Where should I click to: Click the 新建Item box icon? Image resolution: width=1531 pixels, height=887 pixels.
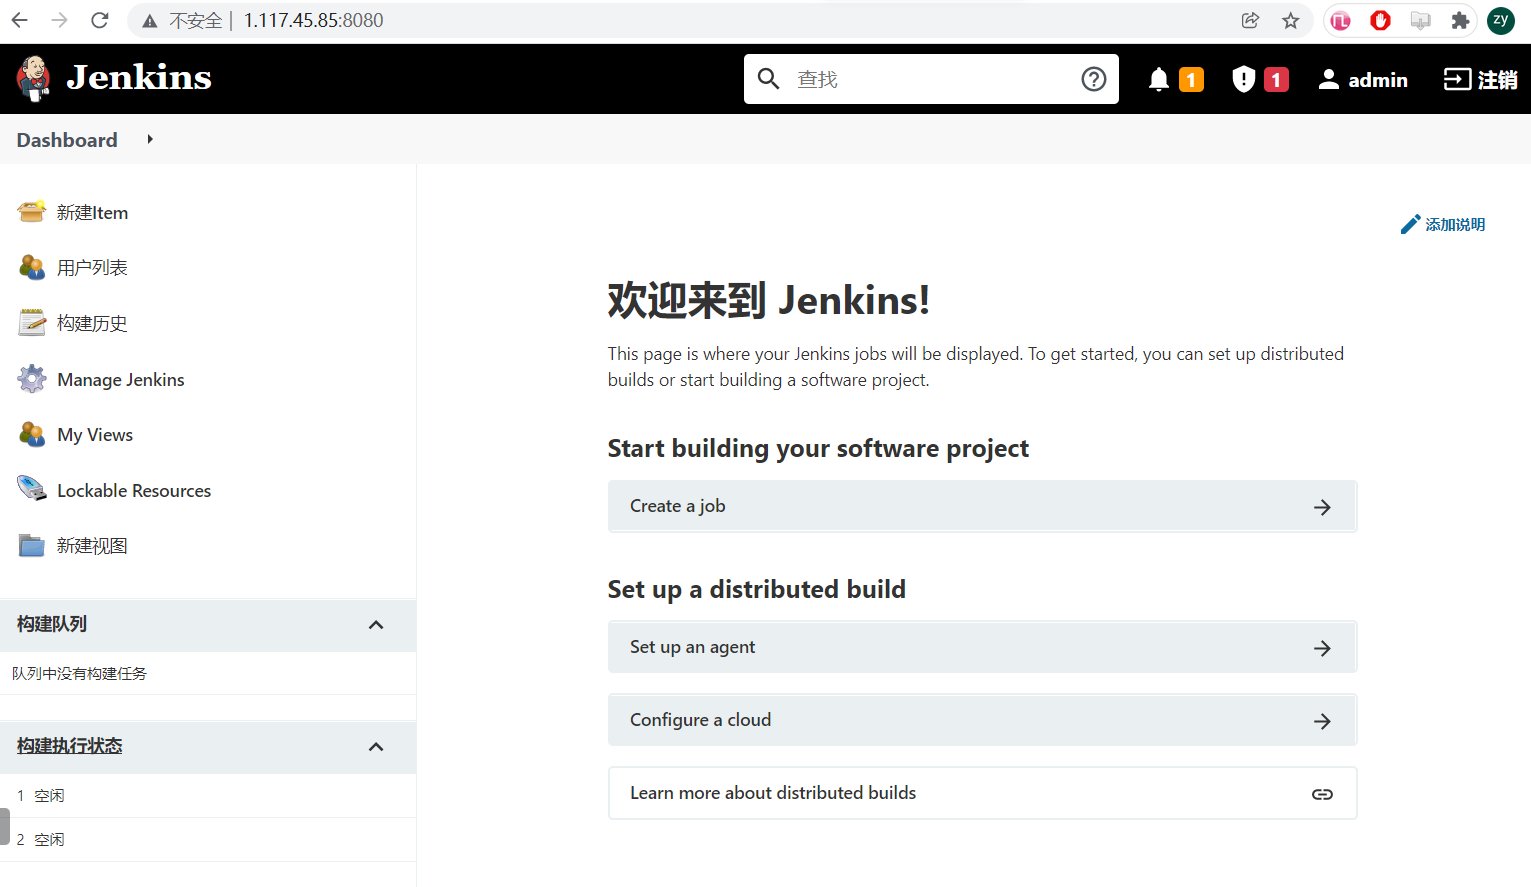coord(32,212)
